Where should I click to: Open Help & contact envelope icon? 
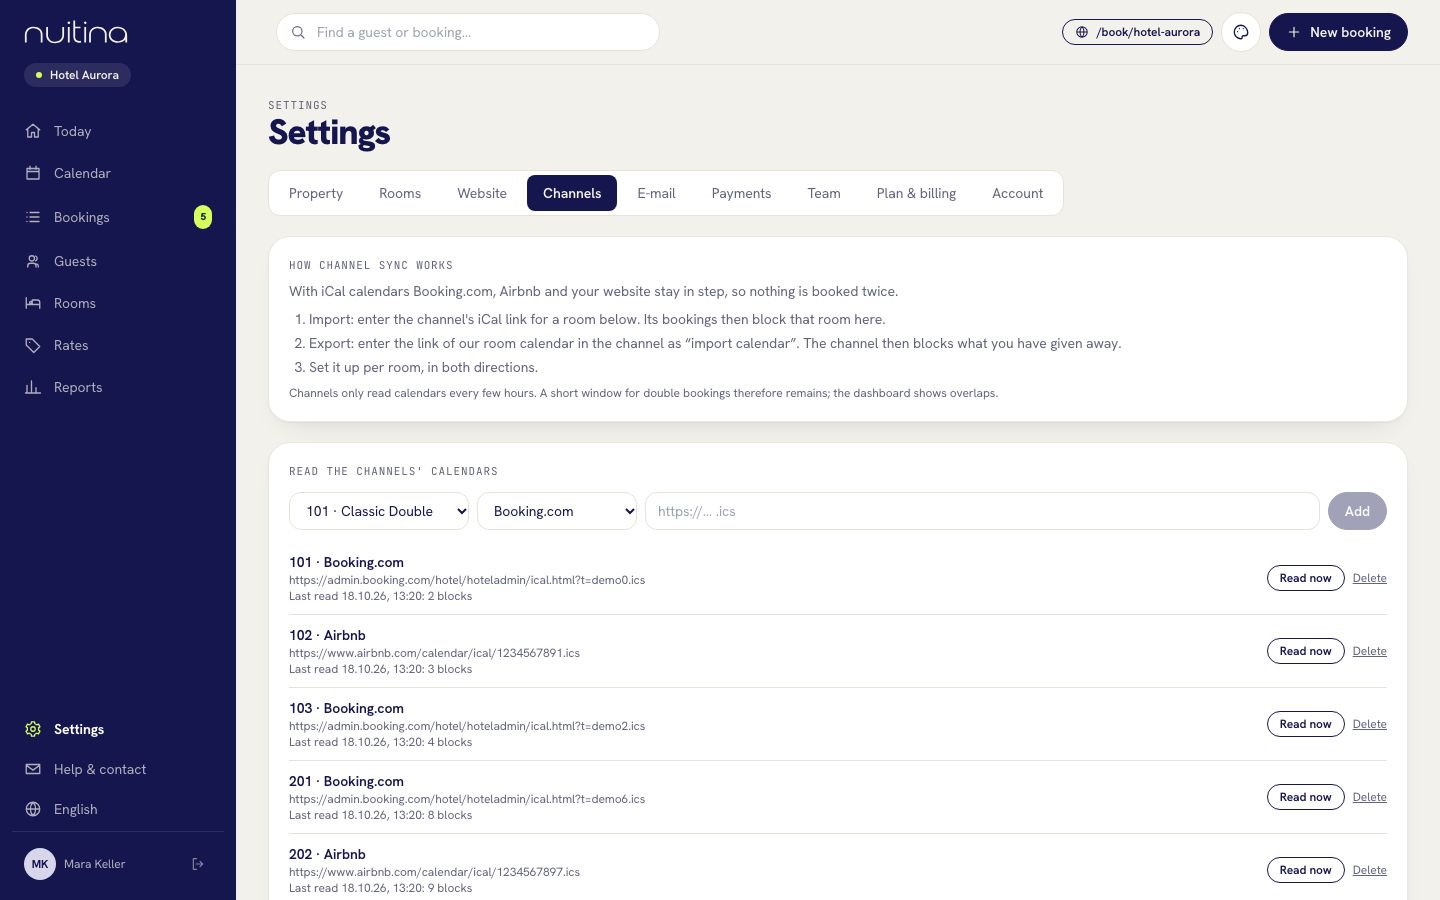pos(33,769)
